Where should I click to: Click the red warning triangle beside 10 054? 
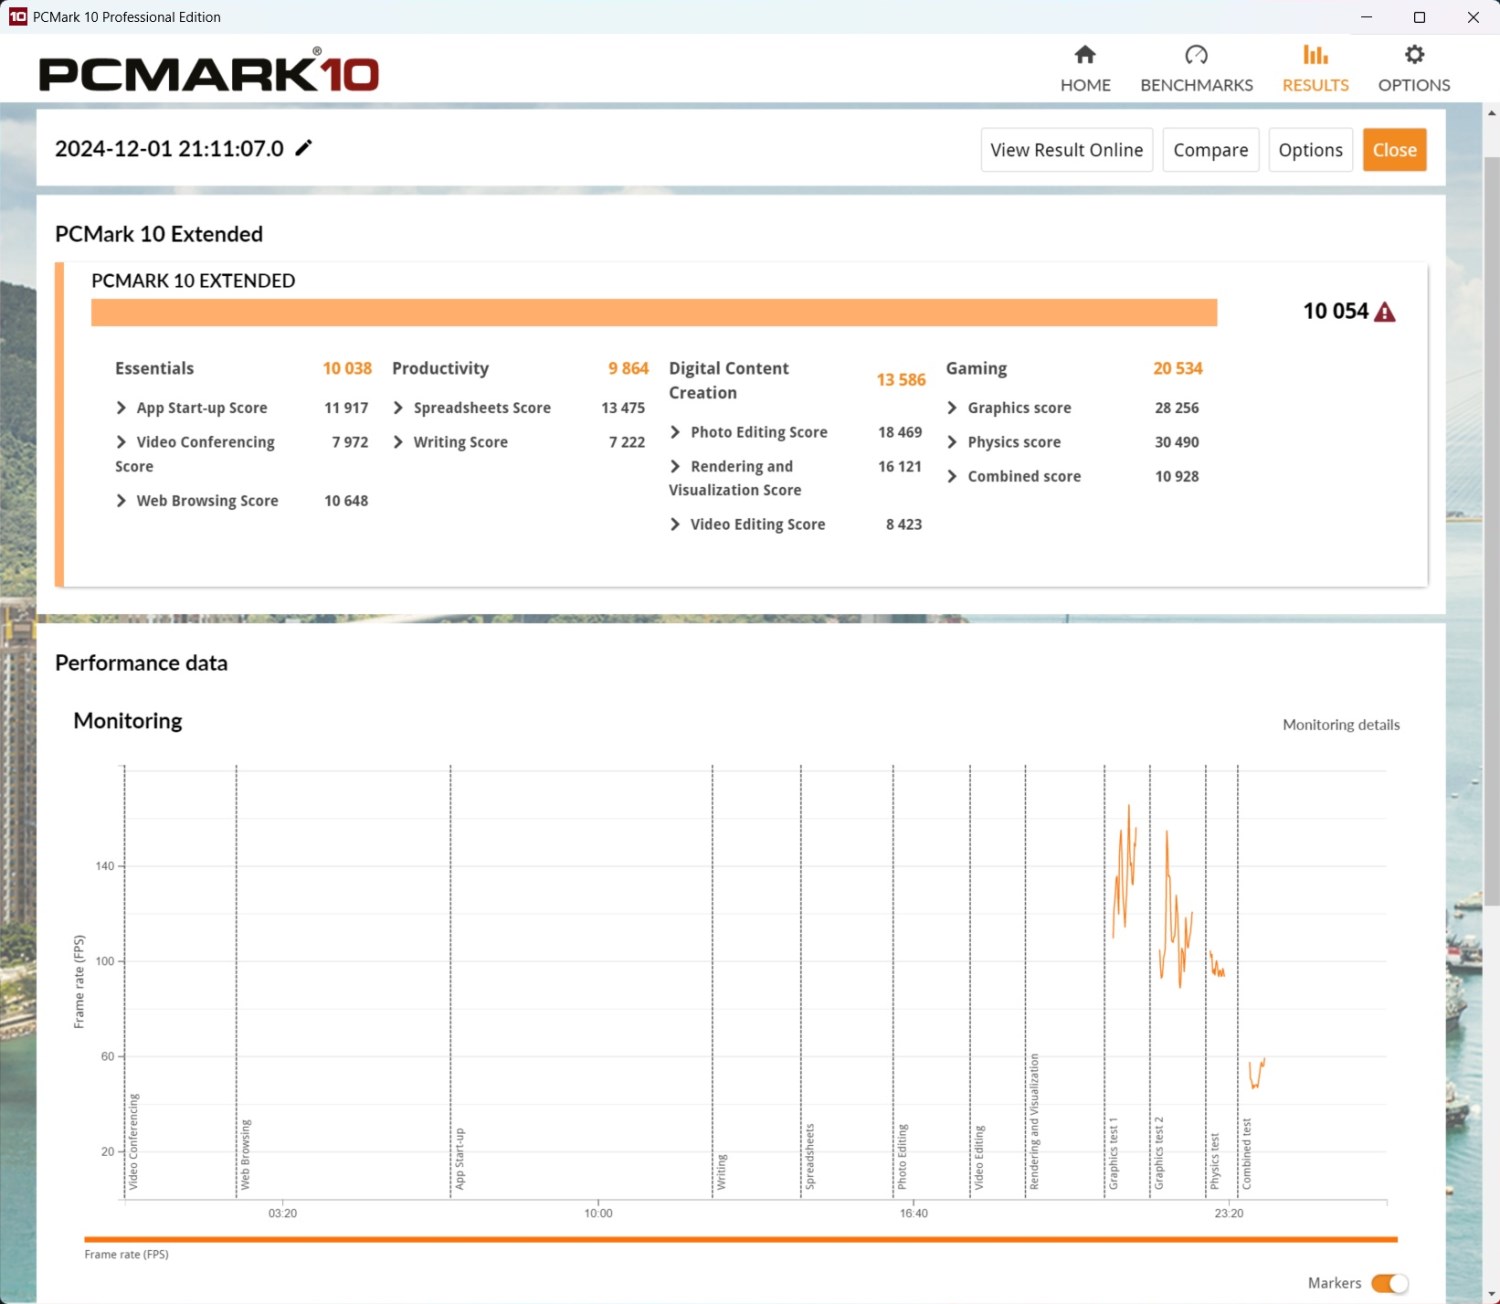[1385, 312]
